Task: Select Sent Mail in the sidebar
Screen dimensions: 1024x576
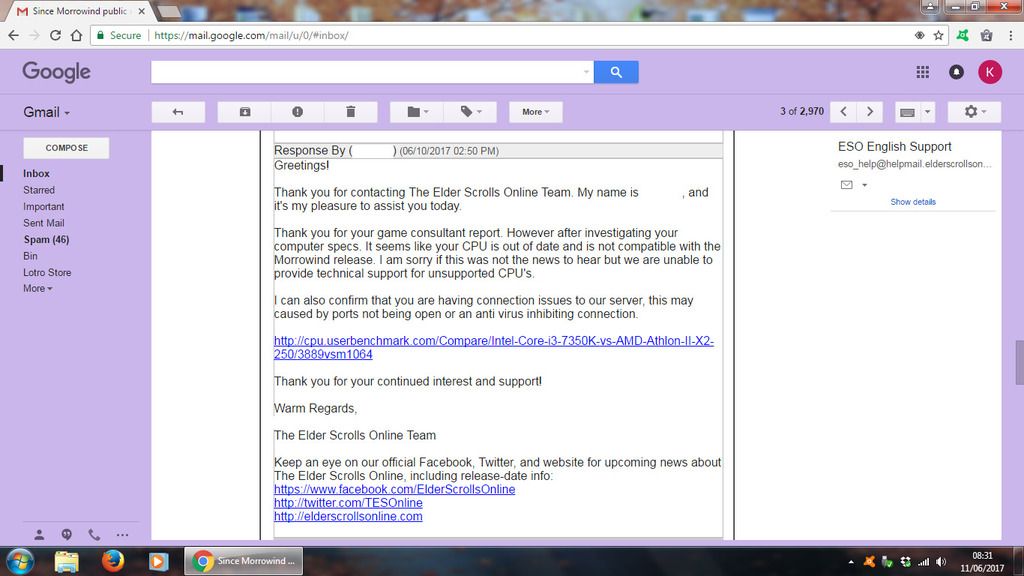Action: click(44, 223)
